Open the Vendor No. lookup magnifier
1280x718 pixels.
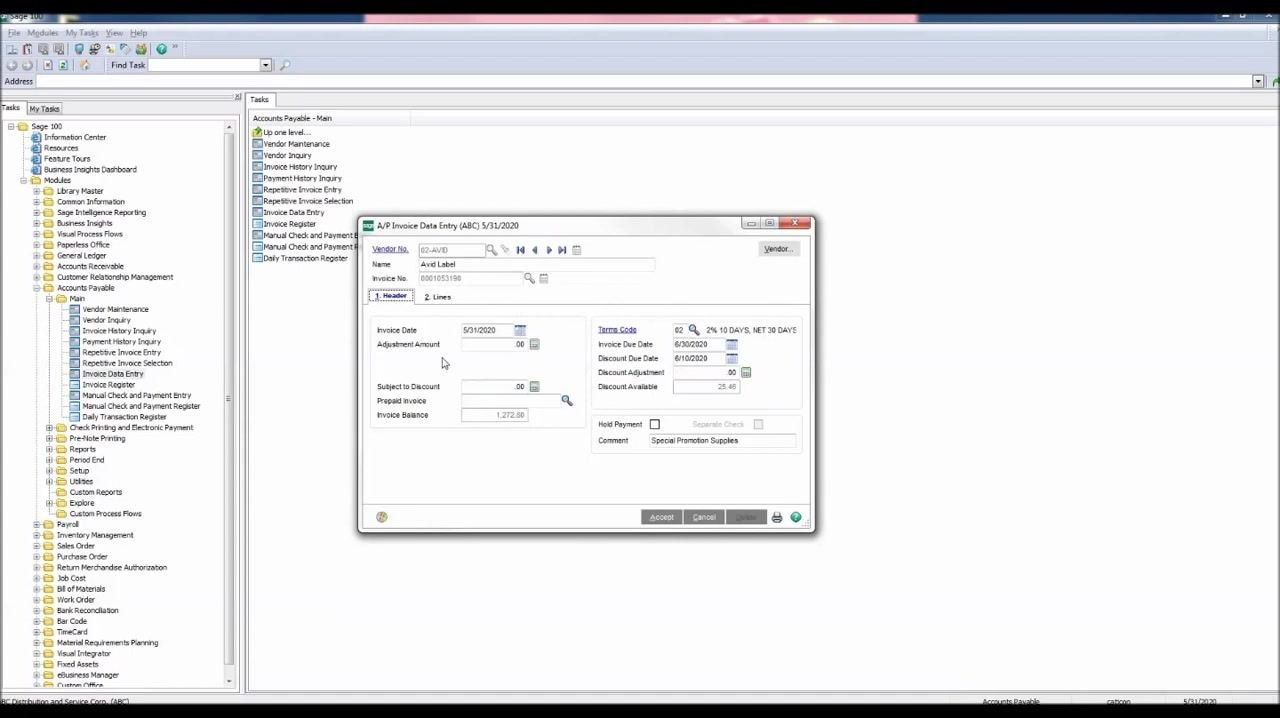pos(491,249)
